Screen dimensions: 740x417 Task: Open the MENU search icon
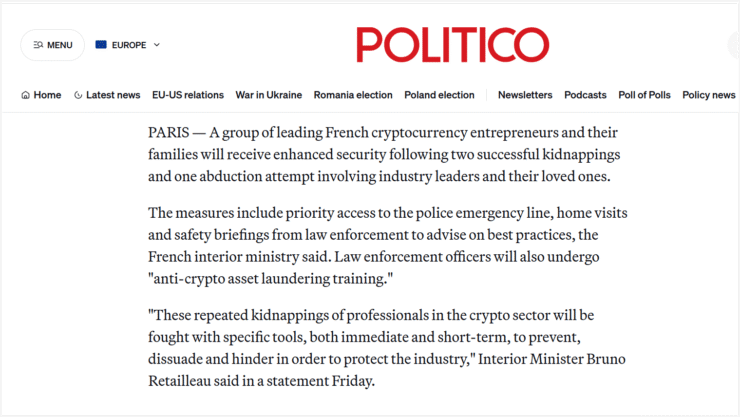(38, 45)
